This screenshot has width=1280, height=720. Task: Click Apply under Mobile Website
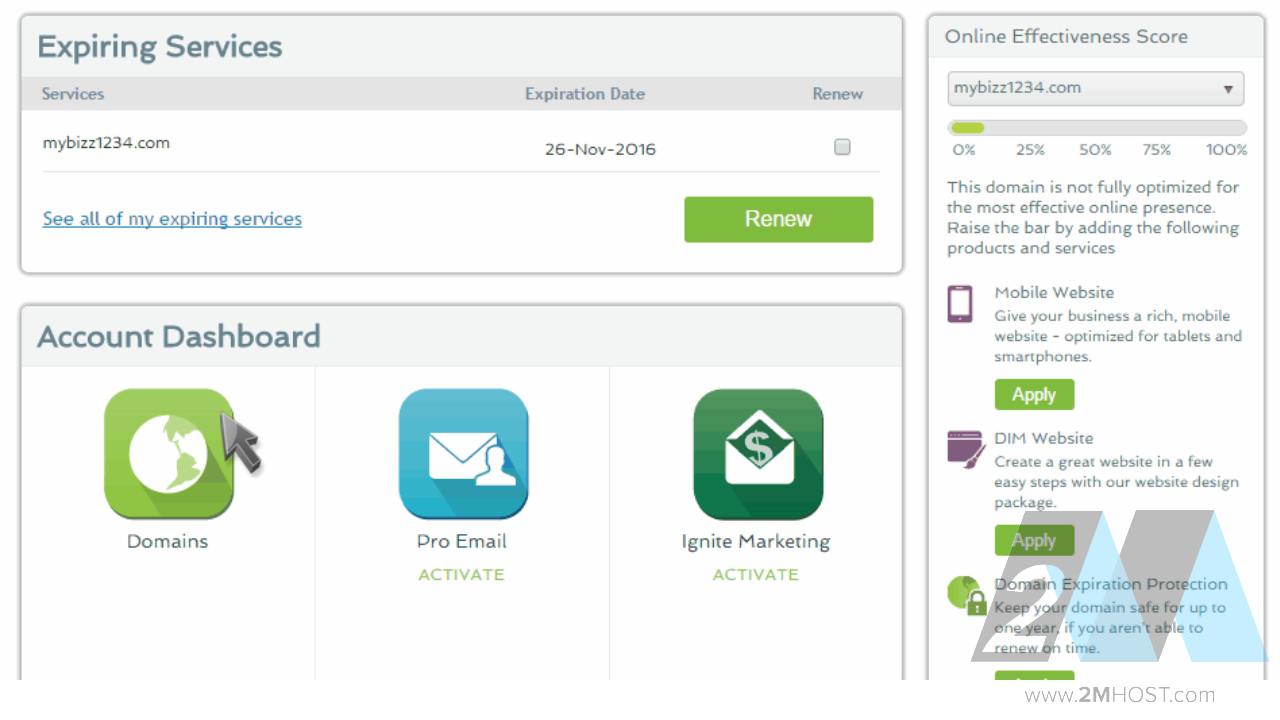click(1034, 394)
